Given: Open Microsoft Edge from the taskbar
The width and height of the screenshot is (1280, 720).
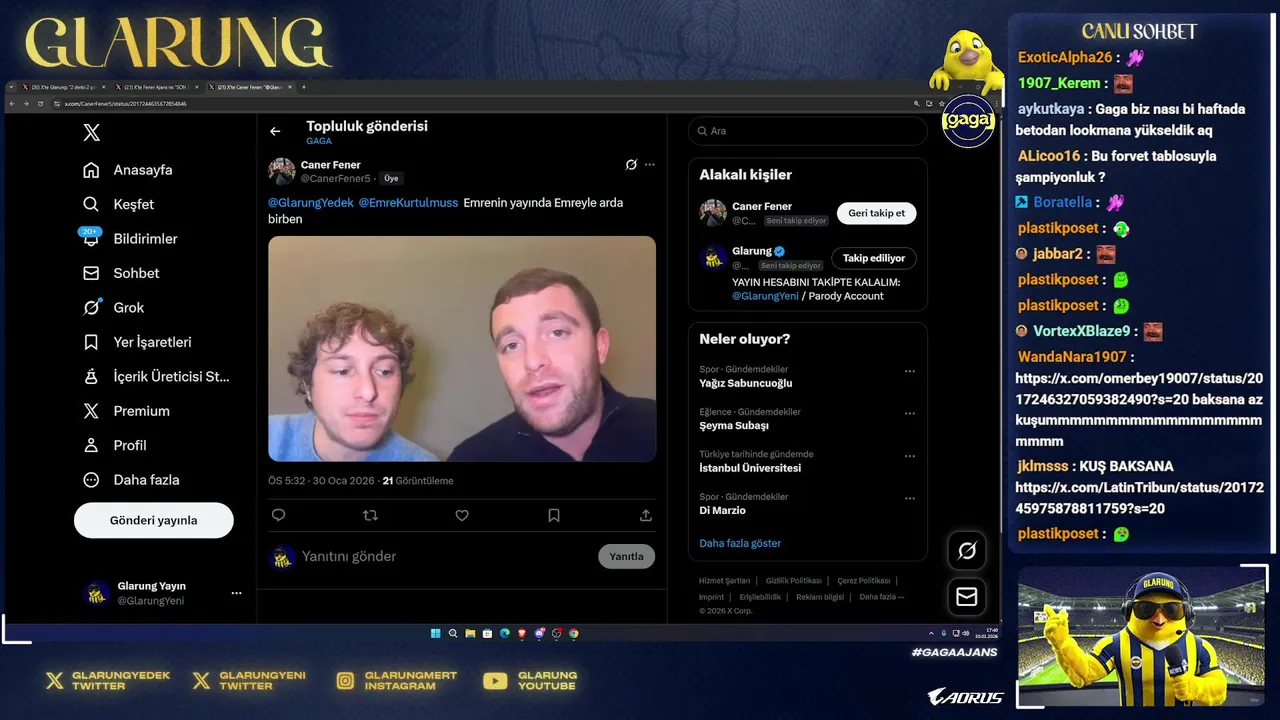Looking at the screenshot, I should tap(505, 633).
